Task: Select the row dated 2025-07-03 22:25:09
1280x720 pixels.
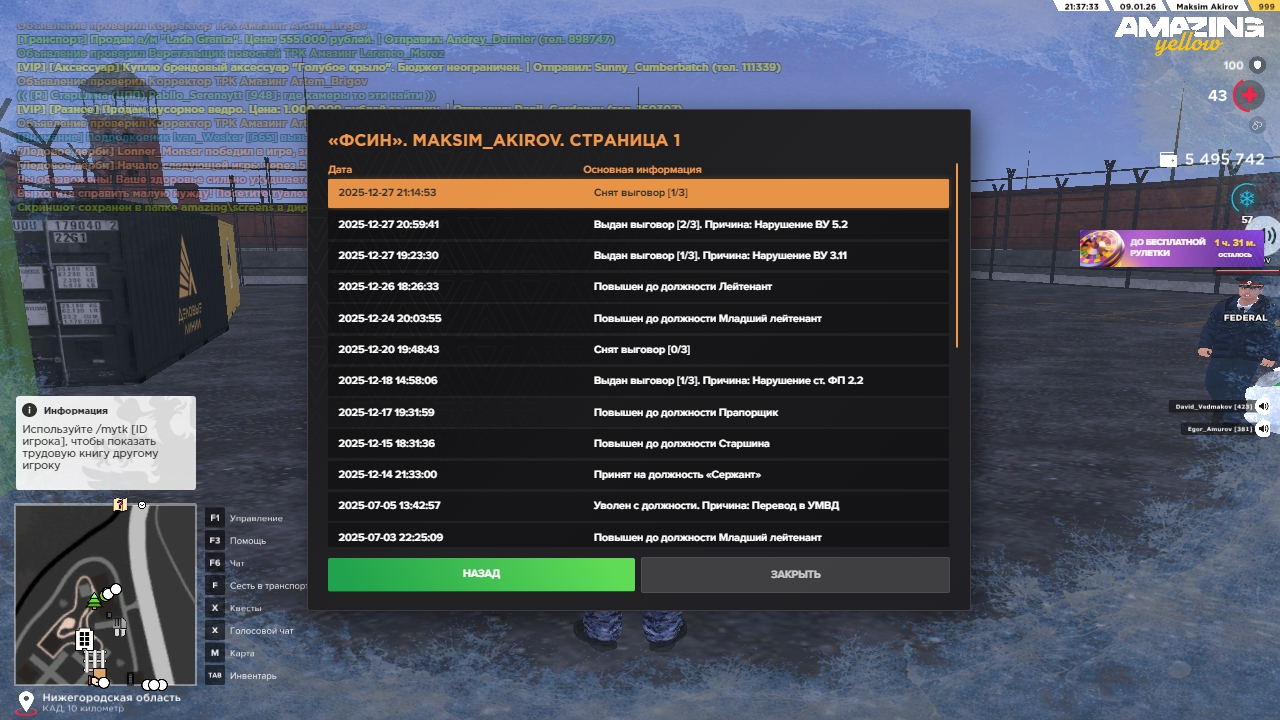Action: pyautogui.click(x=638, y=537)
